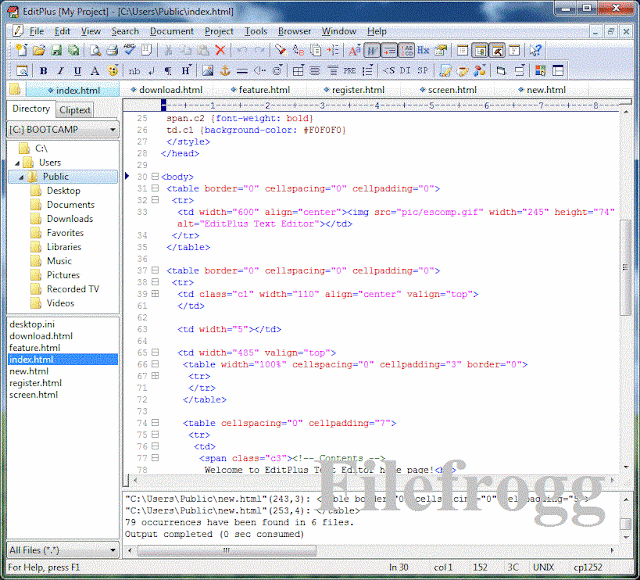The width and height of the screenshot is (640, 580).
Task: Open the File menu
Action: 36,31
